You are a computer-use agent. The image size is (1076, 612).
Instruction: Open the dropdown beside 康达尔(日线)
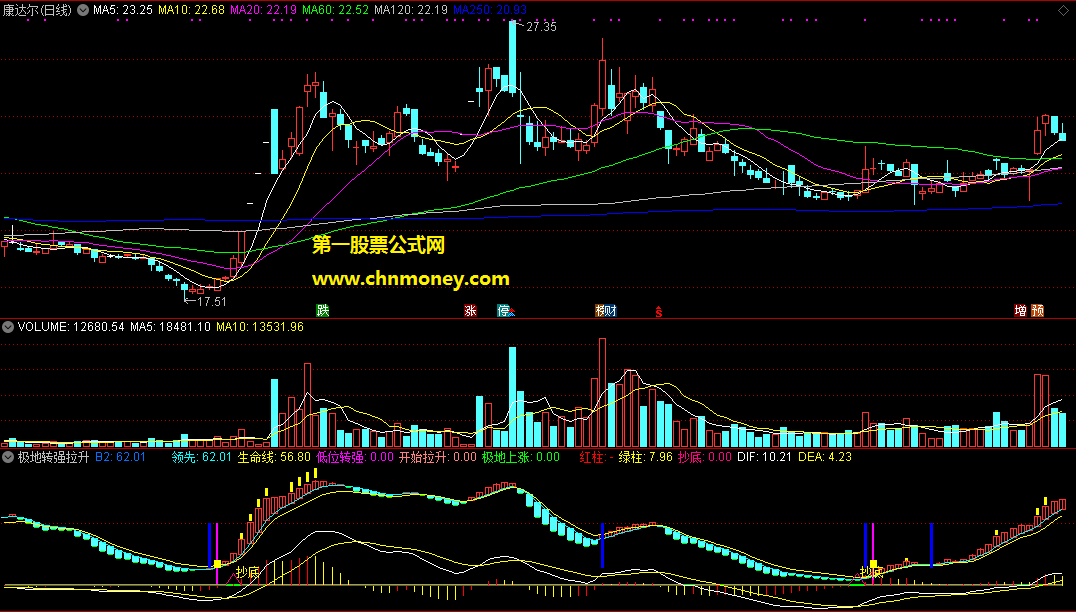[82, 10]
